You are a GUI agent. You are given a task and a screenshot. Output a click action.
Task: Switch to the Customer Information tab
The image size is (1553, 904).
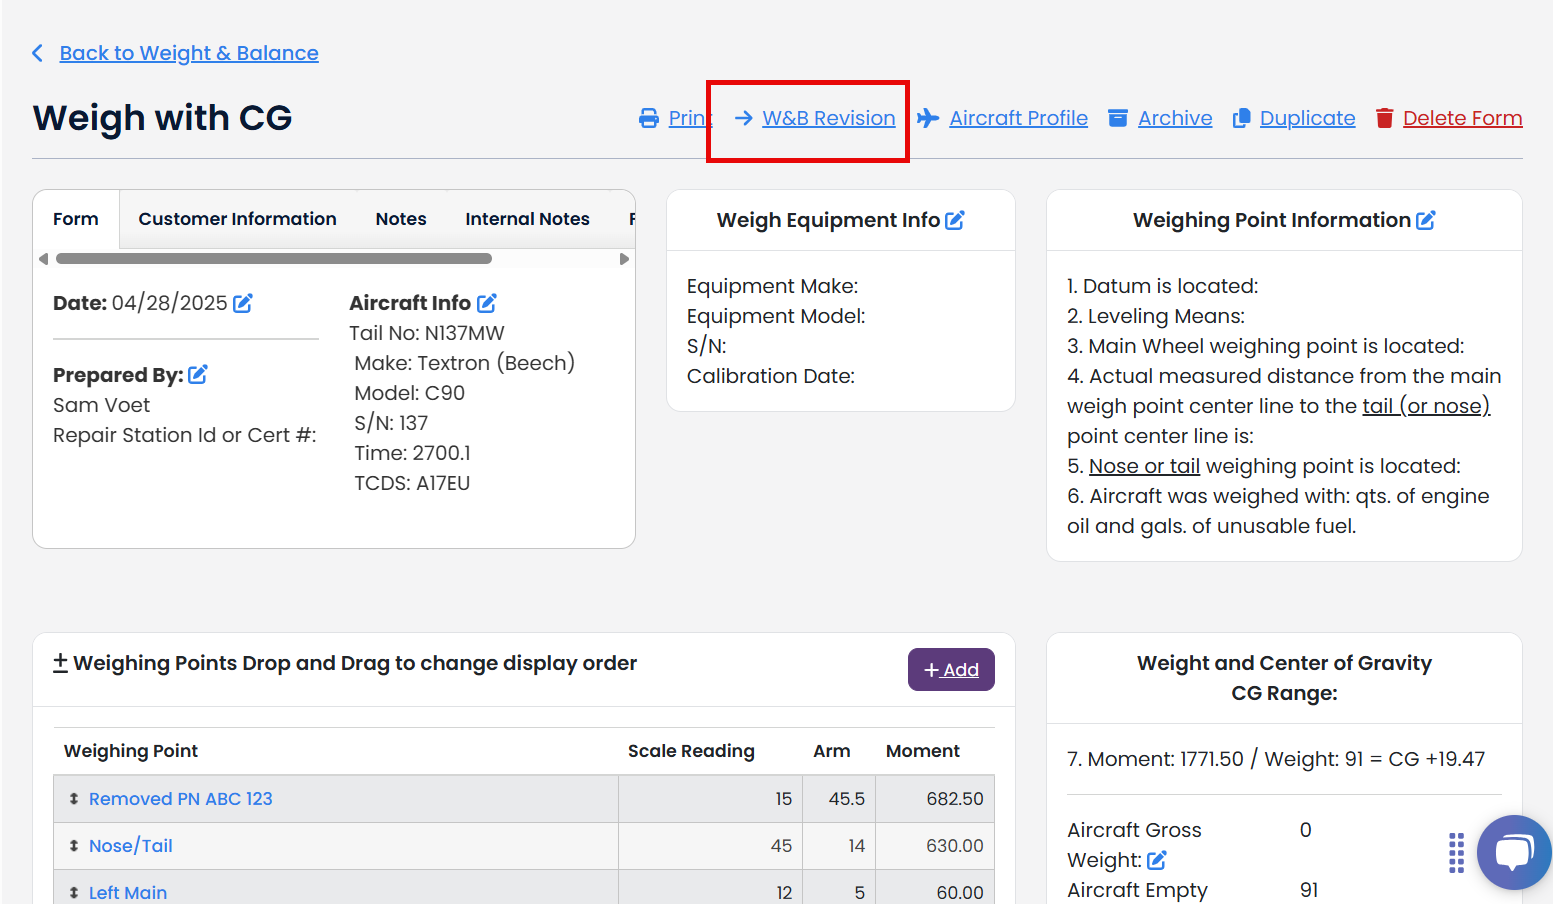click(237, 219)
